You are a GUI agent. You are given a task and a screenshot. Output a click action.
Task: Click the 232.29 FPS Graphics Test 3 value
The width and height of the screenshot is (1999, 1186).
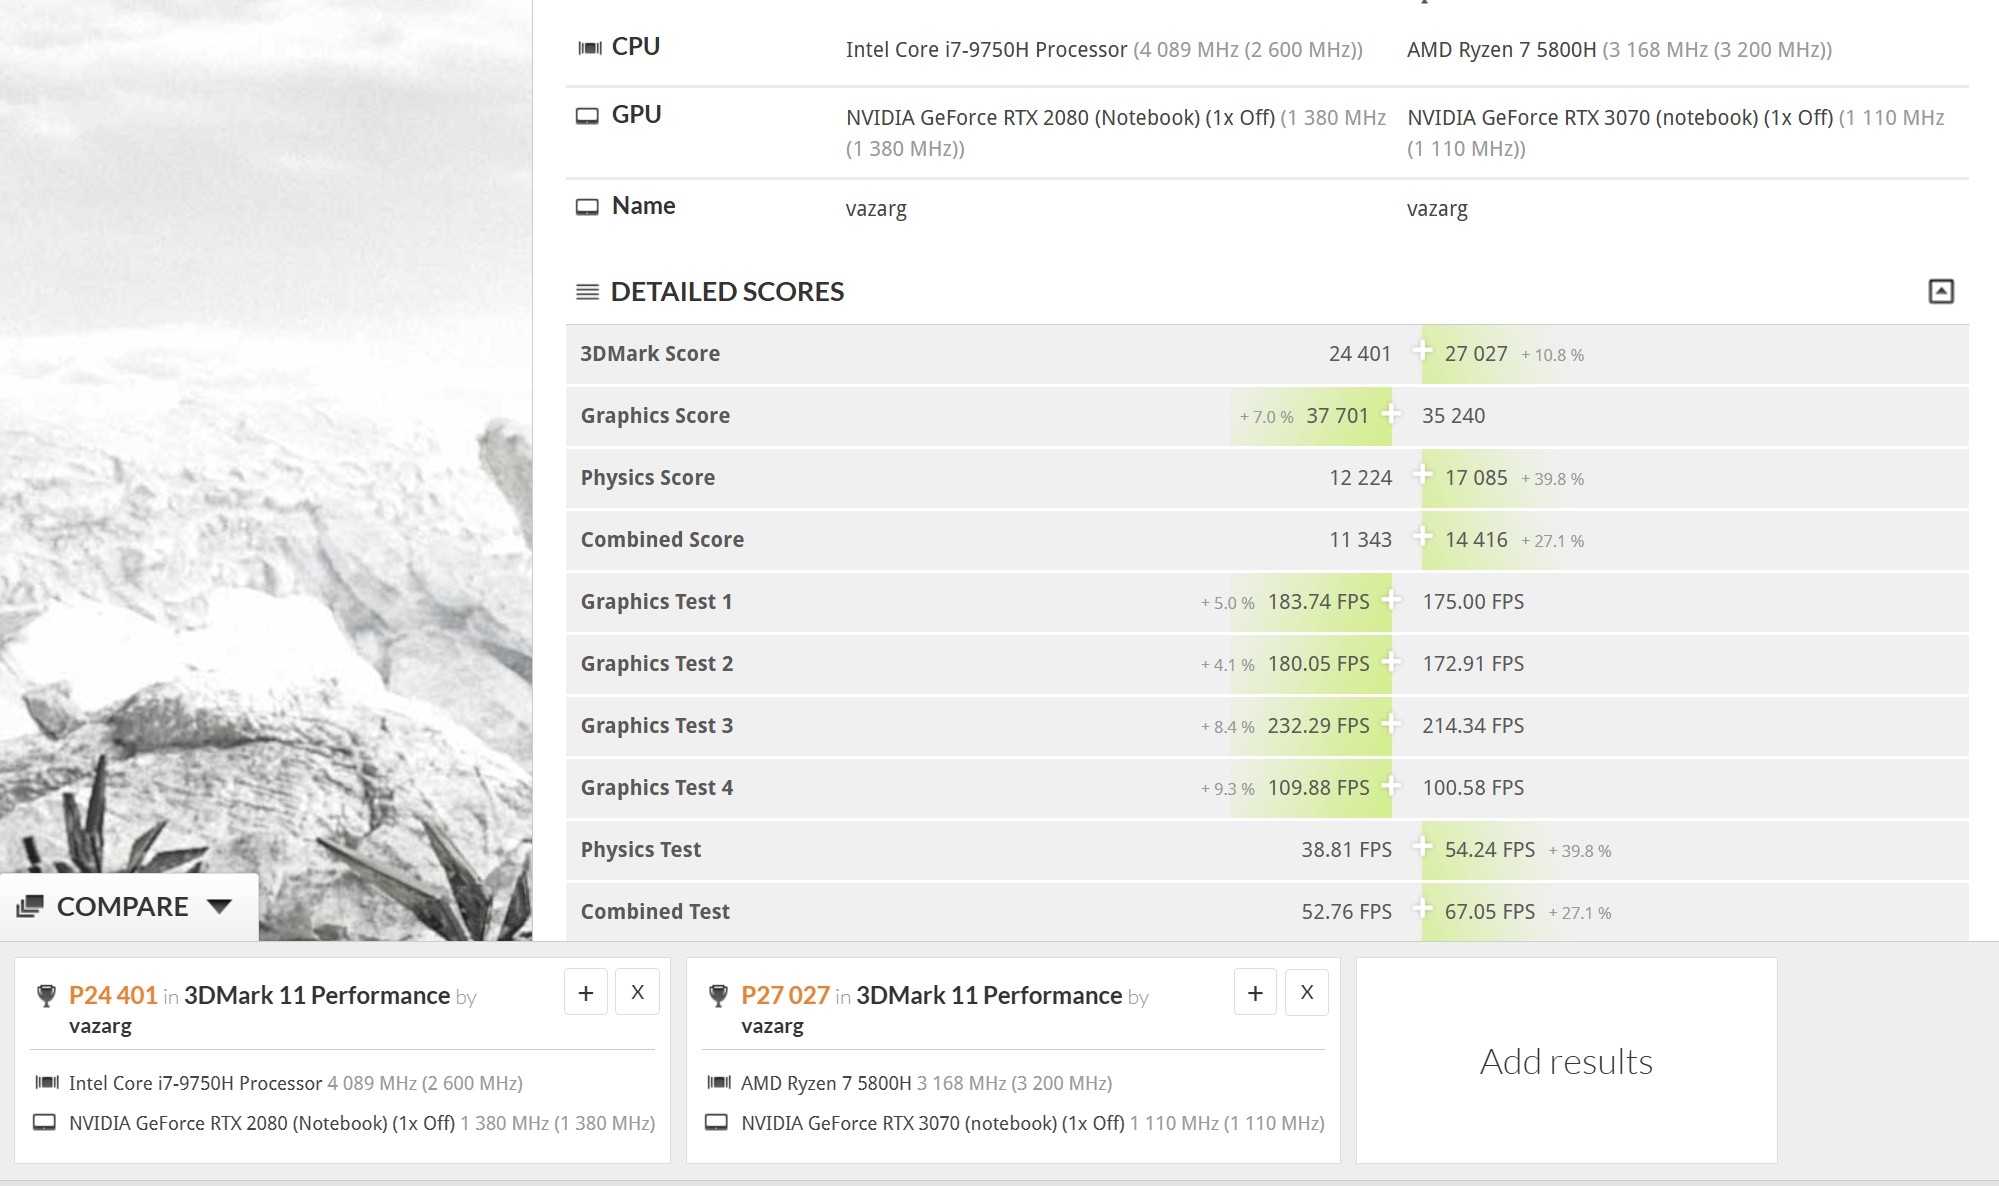click(x=1319, y=726)
